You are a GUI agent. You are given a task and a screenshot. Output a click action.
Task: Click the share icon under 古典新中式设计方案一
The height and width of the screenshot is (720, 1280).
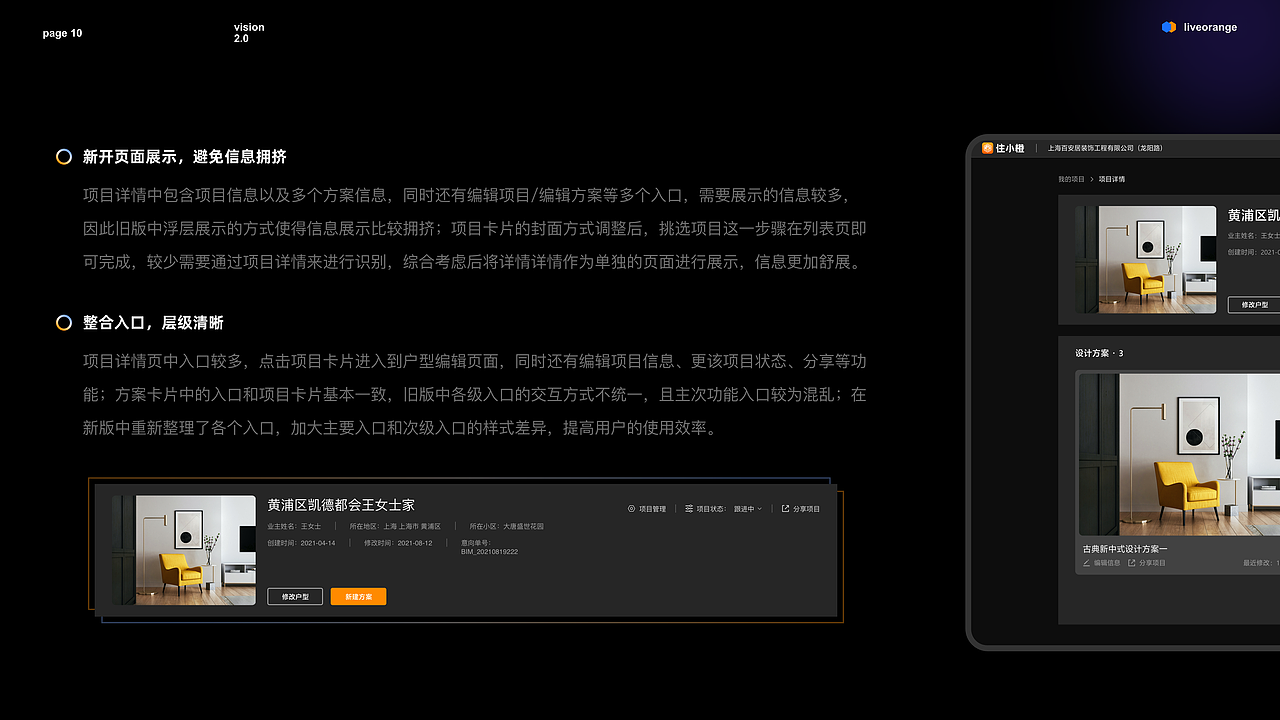click(x=1132, y=562)
